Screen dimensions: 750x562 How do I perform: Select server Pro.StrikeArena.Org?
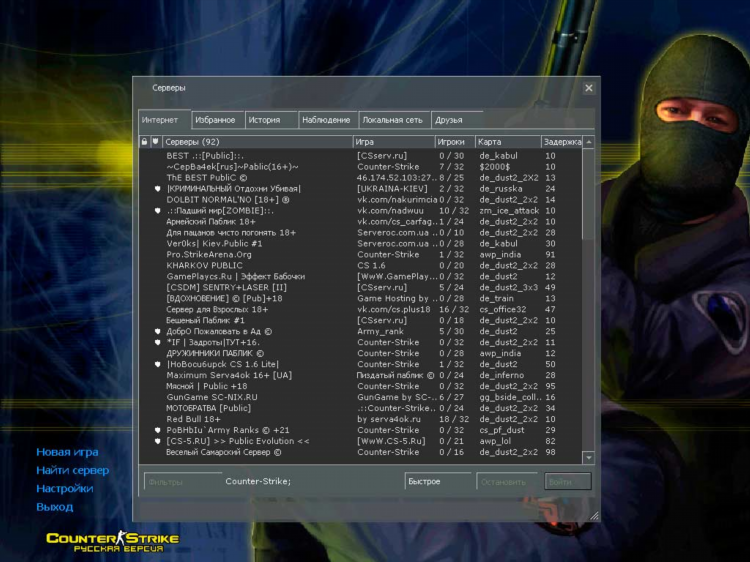click(x=361, y=255)
